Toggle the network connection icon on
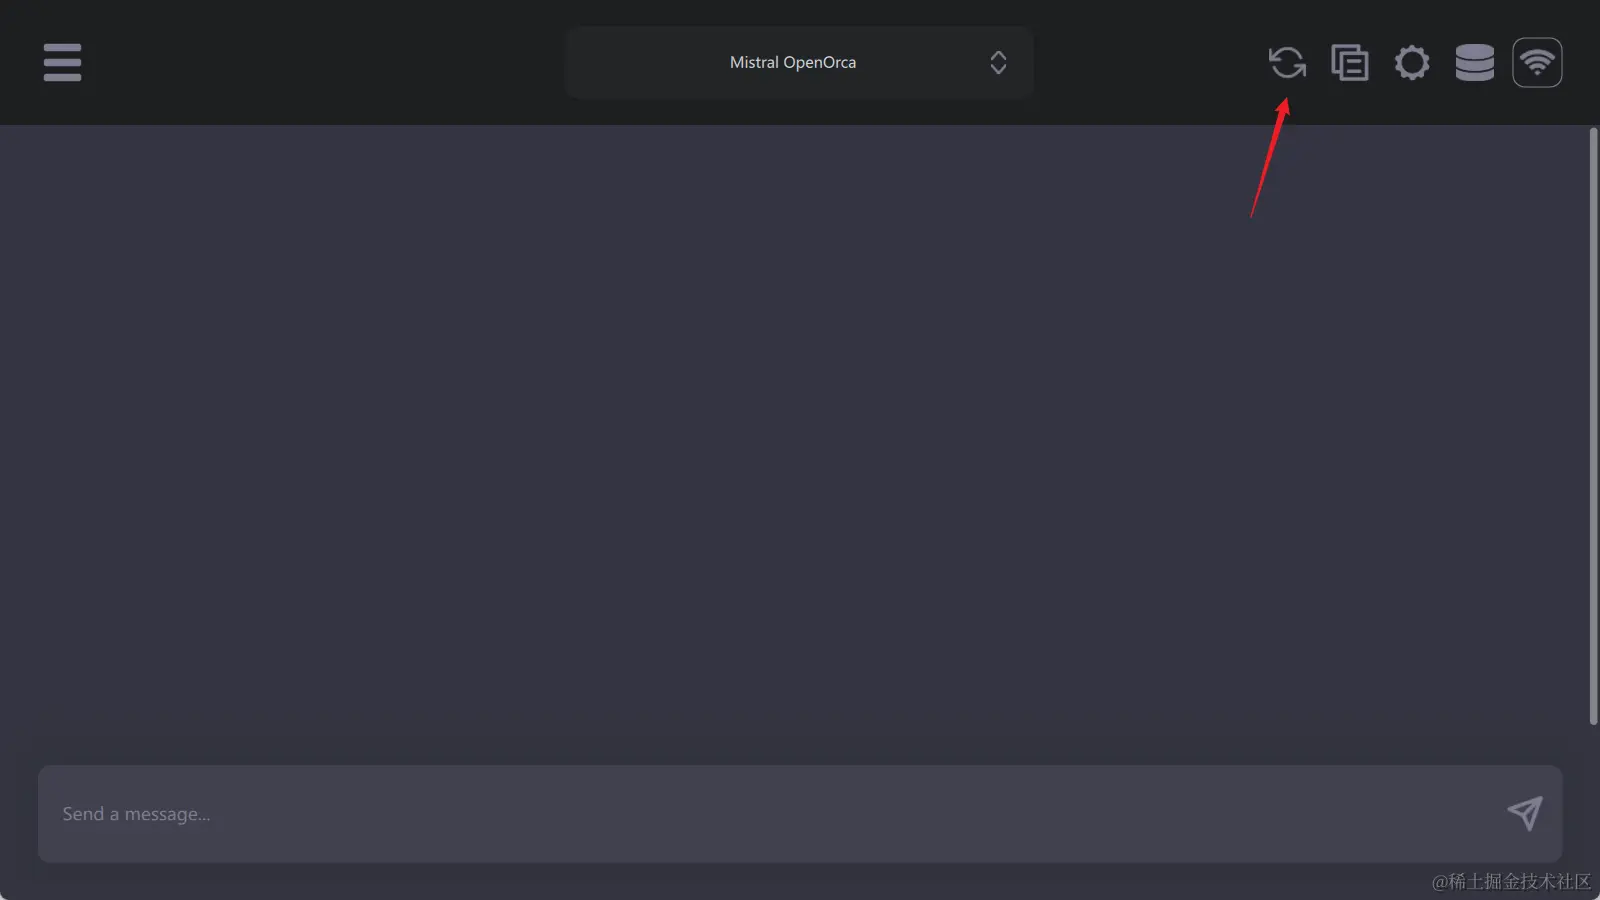Screen dimensions: 1600x900 [x=1537, y=62]
